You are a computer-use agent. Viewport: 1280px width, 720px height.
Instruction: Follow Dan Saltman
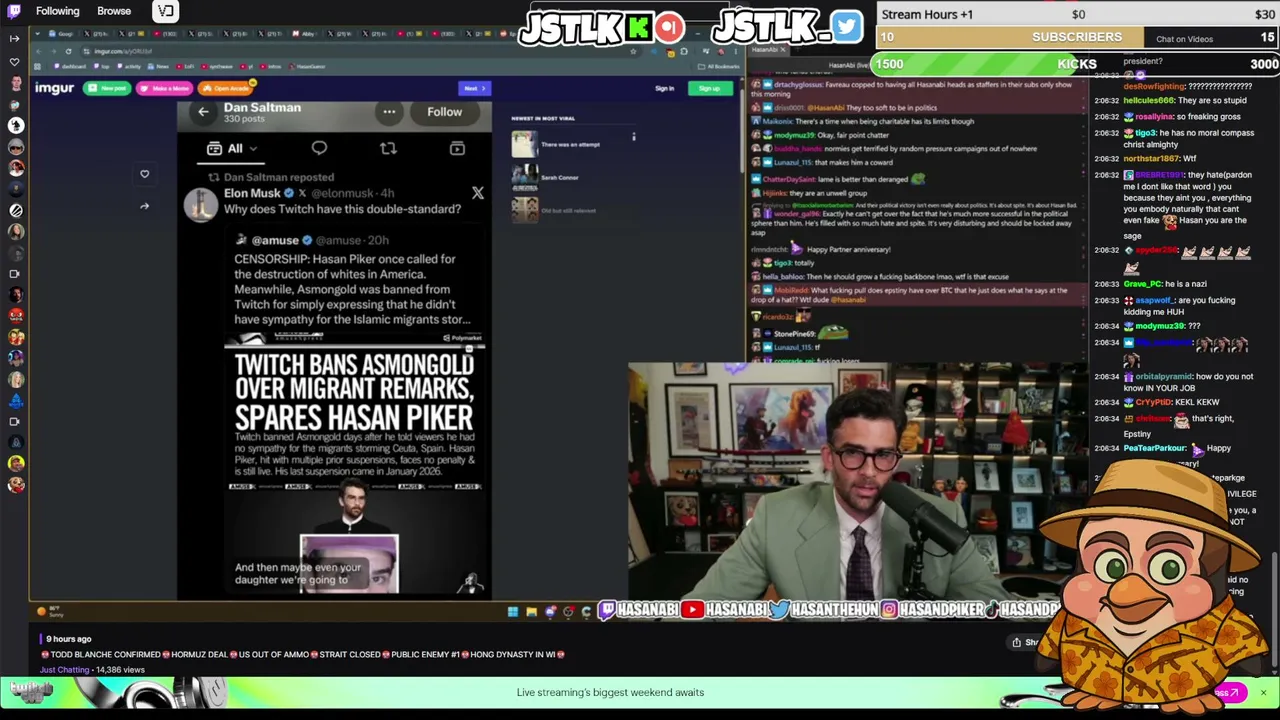click(445, 112)
